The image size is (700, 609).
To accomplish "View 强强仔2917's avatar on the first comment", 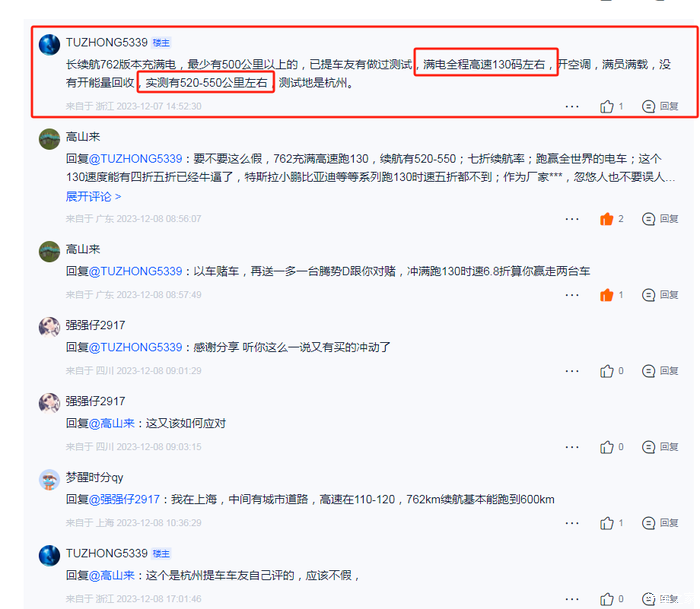I will click(50, 327).
